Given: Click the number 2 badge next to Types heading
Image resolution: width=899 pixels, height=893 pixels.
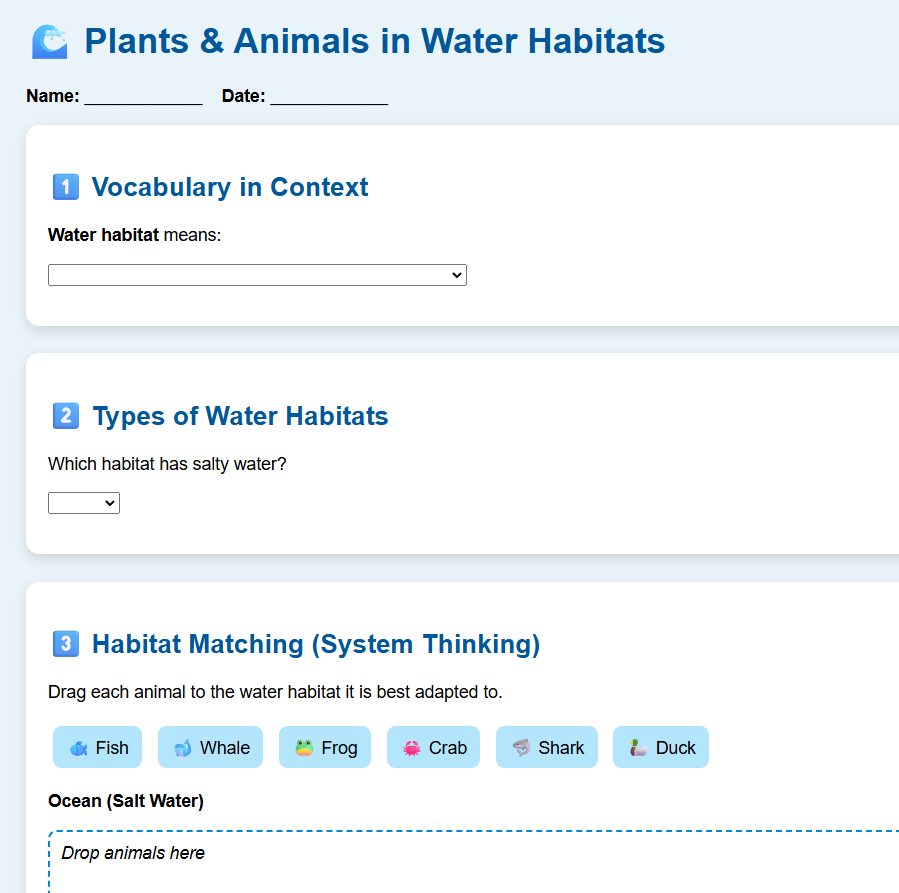Looking at the screenshot, I should coord(65,416).
